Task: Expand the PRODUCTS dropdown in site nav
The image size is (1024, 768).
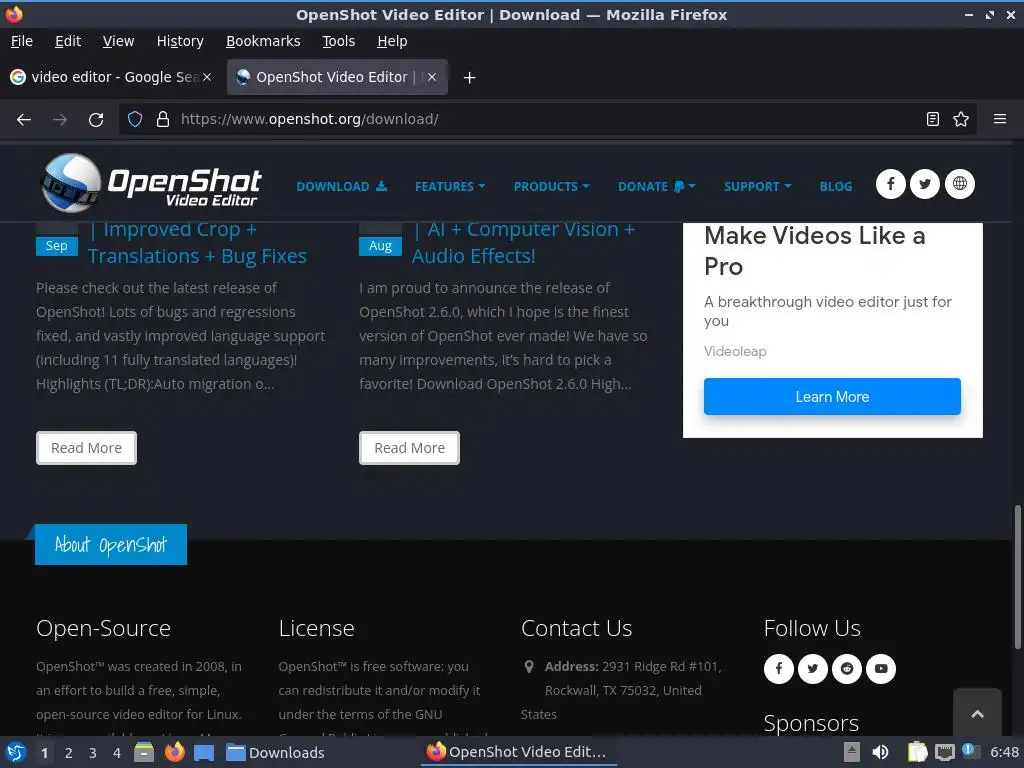Action: pos(551,187)
